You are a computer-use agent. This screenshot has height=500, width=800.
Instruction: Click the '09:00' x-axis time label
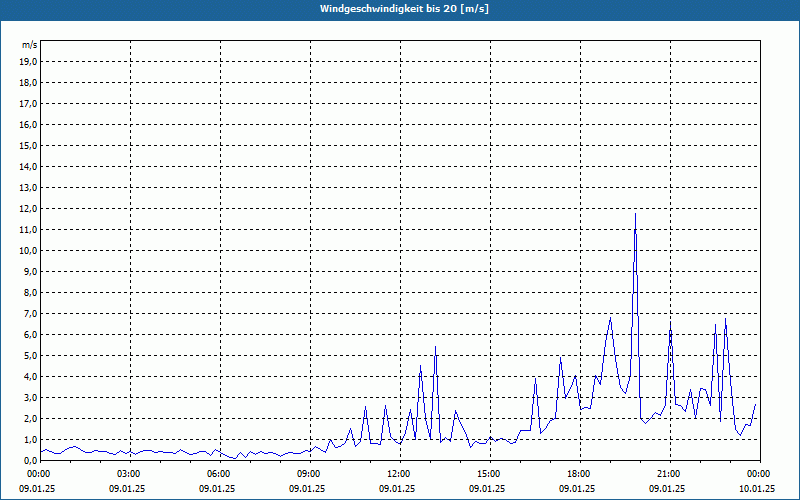[x=307, y=474]
